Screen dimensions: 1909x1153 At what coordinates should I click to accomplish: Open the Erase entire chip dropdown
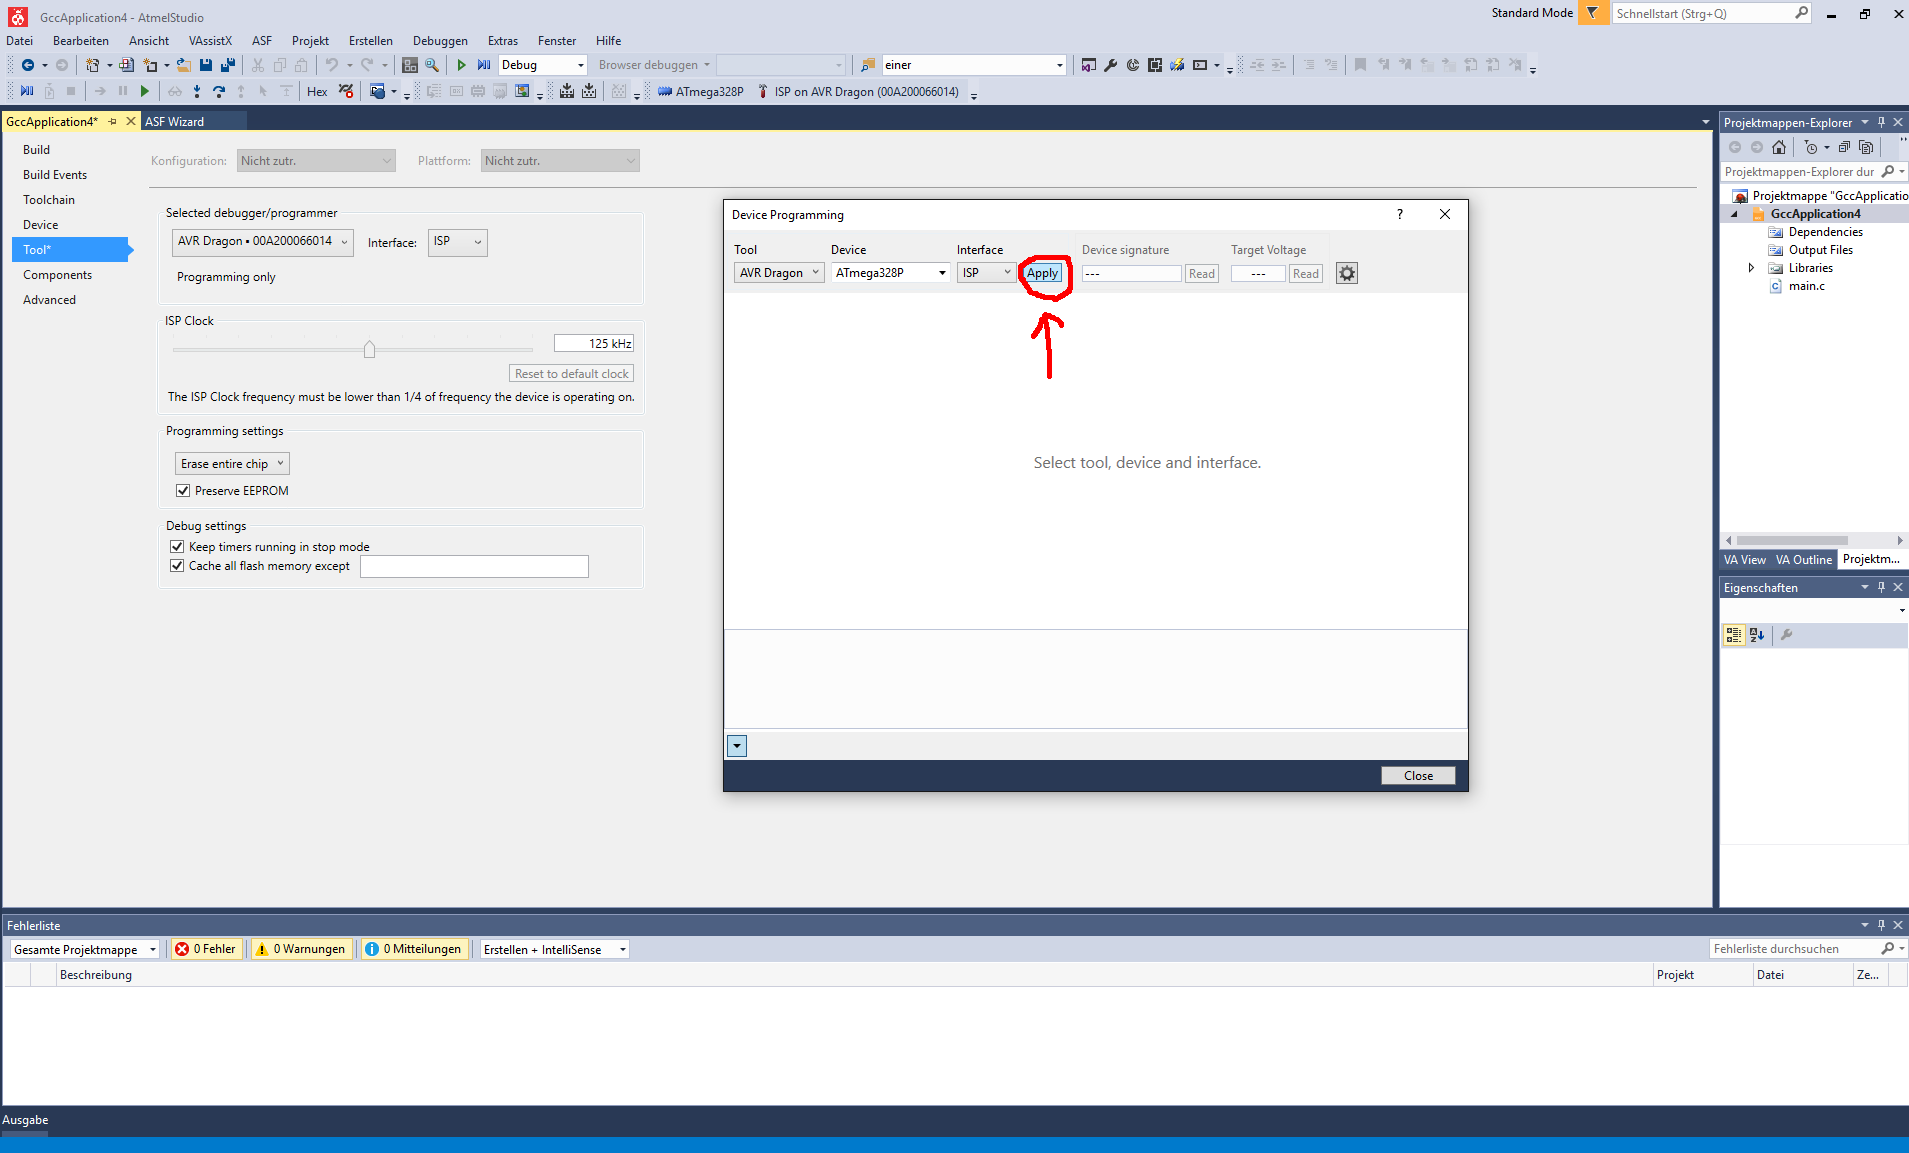click(233, 464)
